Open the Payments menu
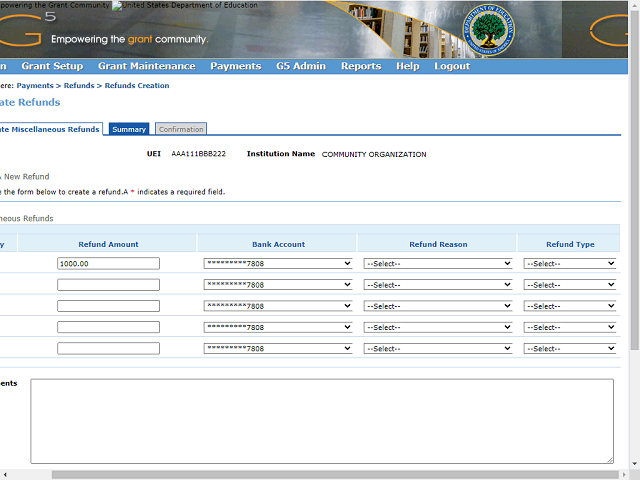640x480 pixels. click(x=235, y=66)
